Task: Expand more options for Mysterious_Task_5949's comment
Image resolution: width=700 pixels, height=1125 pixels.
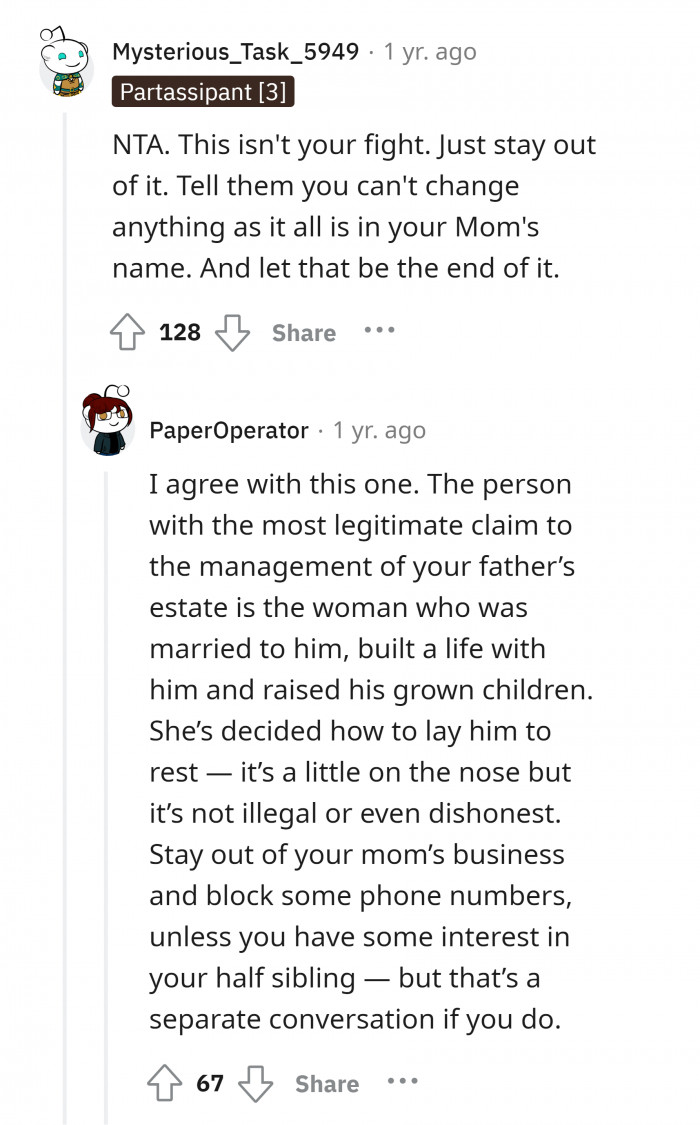Action: [379, 332]
